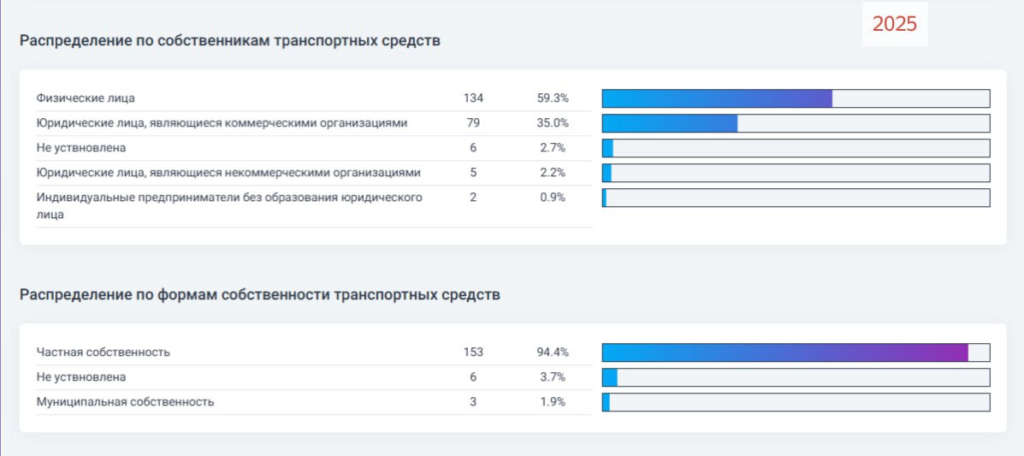This screenshot has height=456, width=1024.
Task: Click the Физические лица progress bar
Action: 795,99
